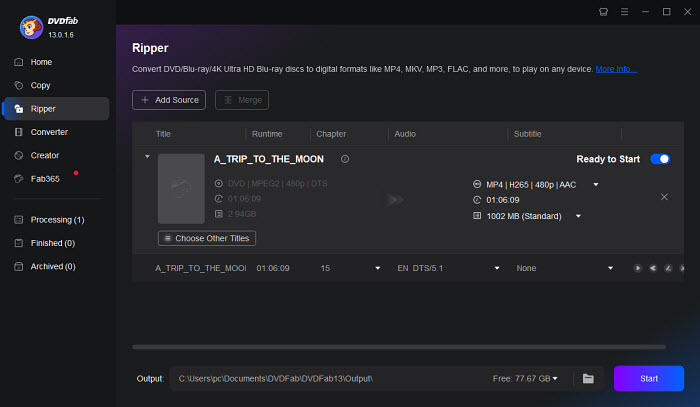The height and width of the screenshot is (407, 700).
Task: Go to the Copy module
Action: [x=40, y=85]
